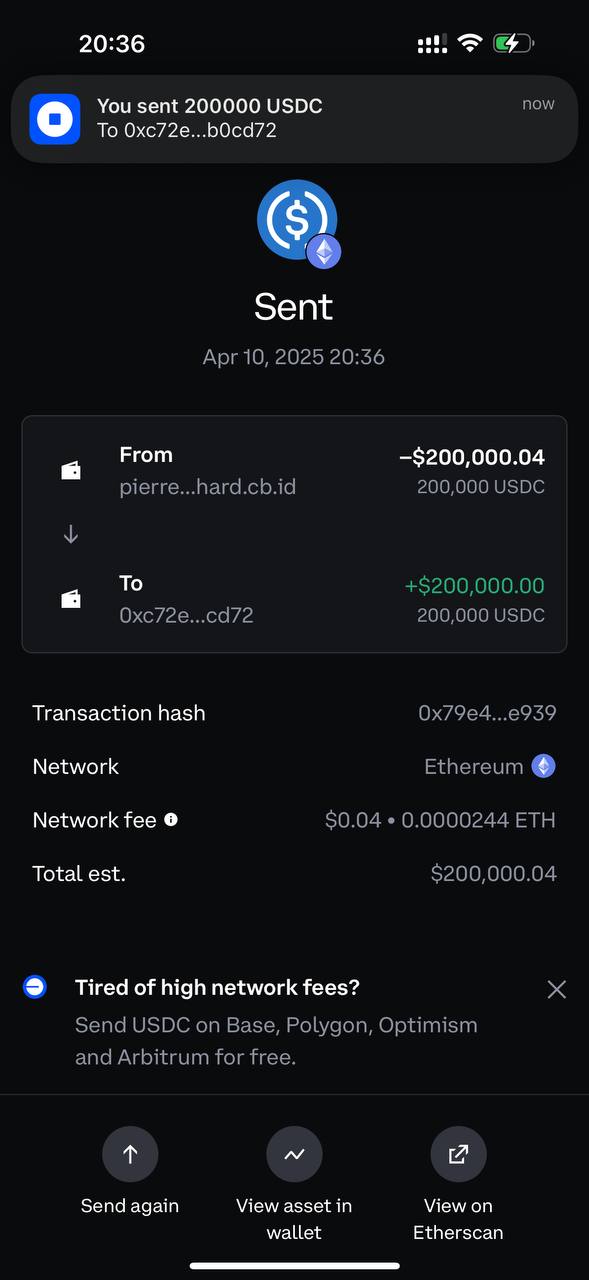The height and width of the screenshot is (1280, 589).
Task: Dismiss the high network fees banner
Action: (x=557, y=989)
